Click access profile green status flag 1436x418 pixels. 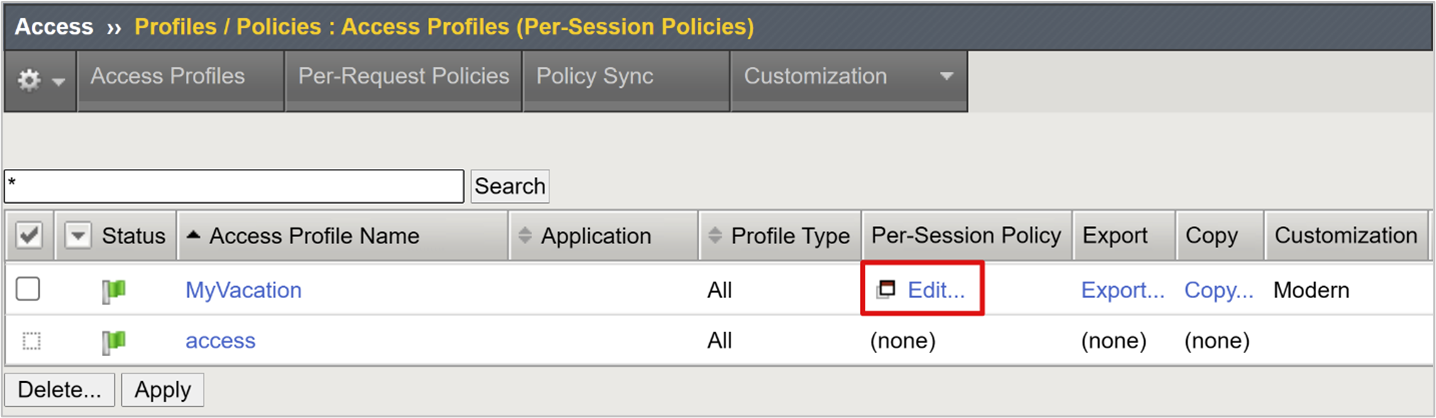click(x=115, y=341)
